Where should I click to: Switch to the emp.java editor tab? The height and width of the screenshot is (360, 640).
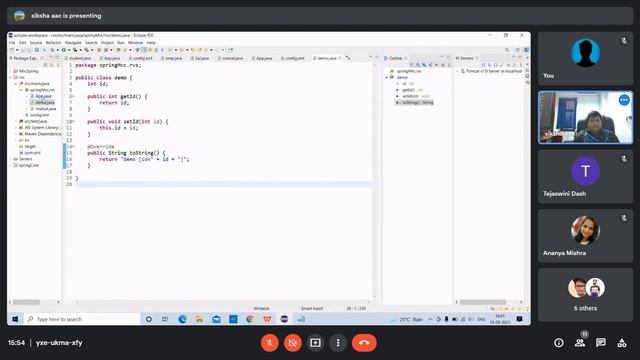173,58
